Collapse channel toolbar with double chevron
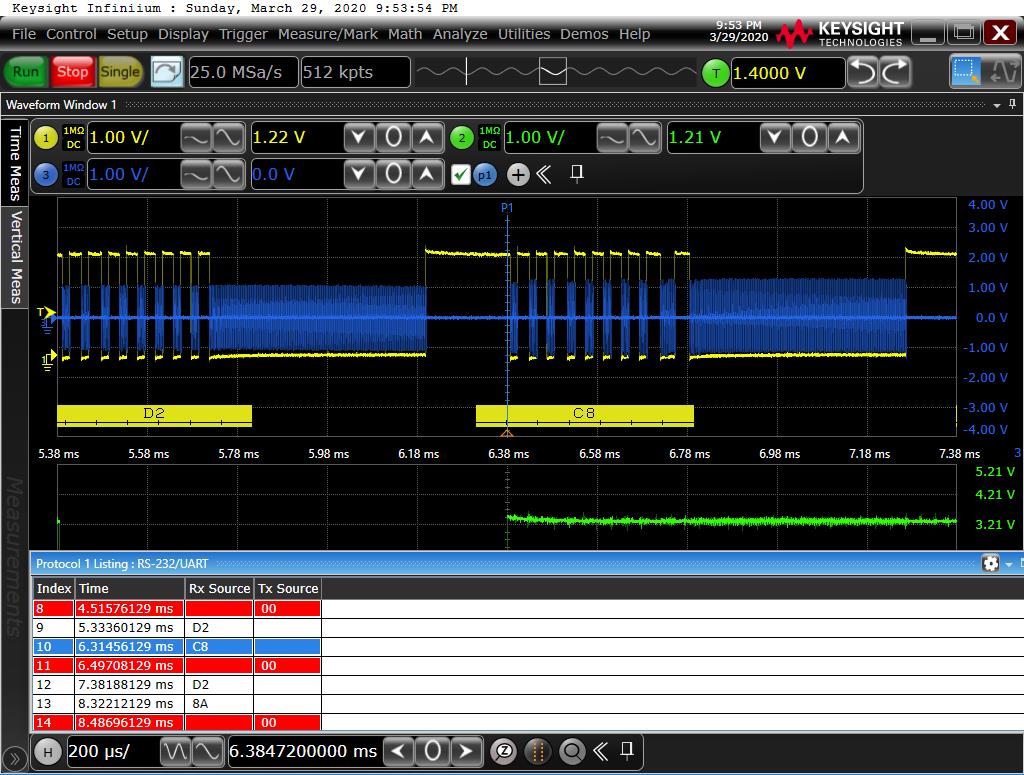This screenshot has width=1024, height=775. click(x=544, y=175)
